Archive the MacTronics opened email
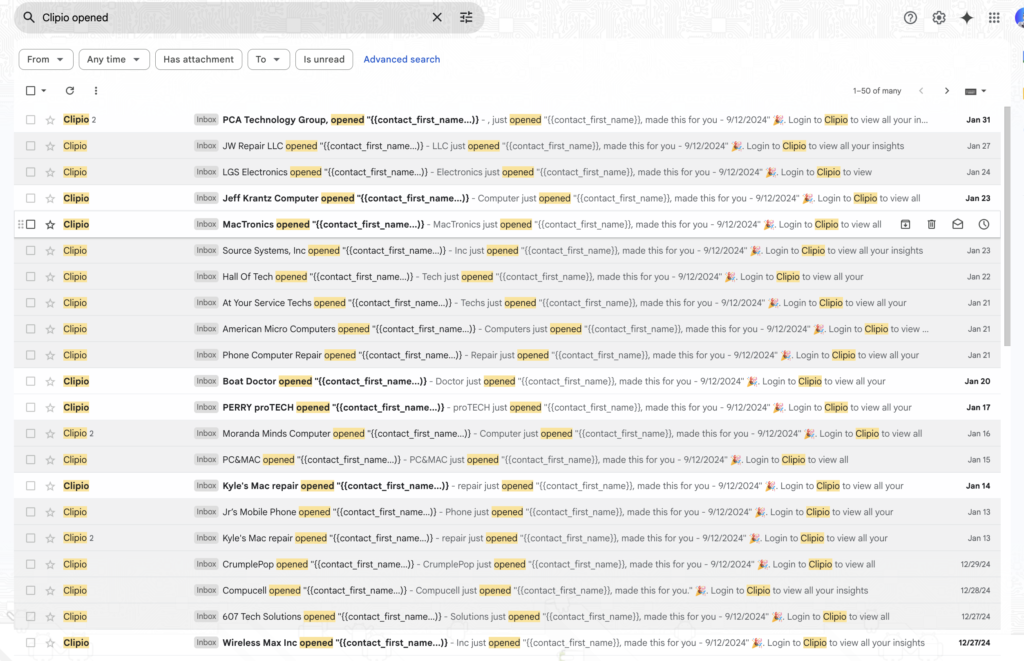 pos(905,224)
